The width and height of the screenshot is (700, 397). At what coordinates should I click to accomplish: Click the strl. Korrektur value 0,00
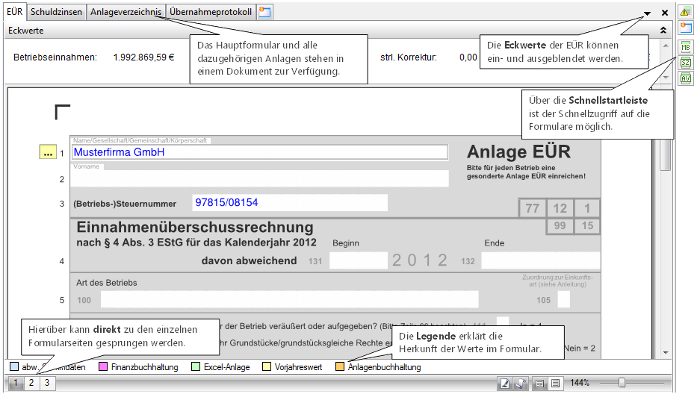click(468, 57)
